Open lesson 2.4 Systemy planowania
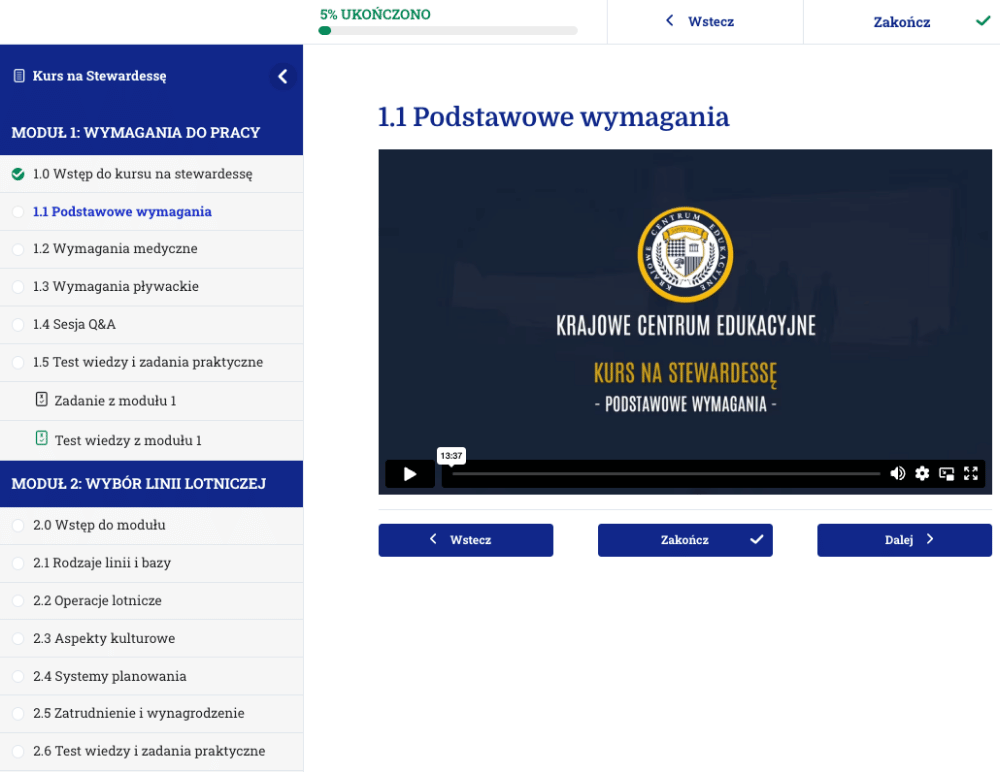This screenshot has height=780, width=1000. [x=151, y=676]
